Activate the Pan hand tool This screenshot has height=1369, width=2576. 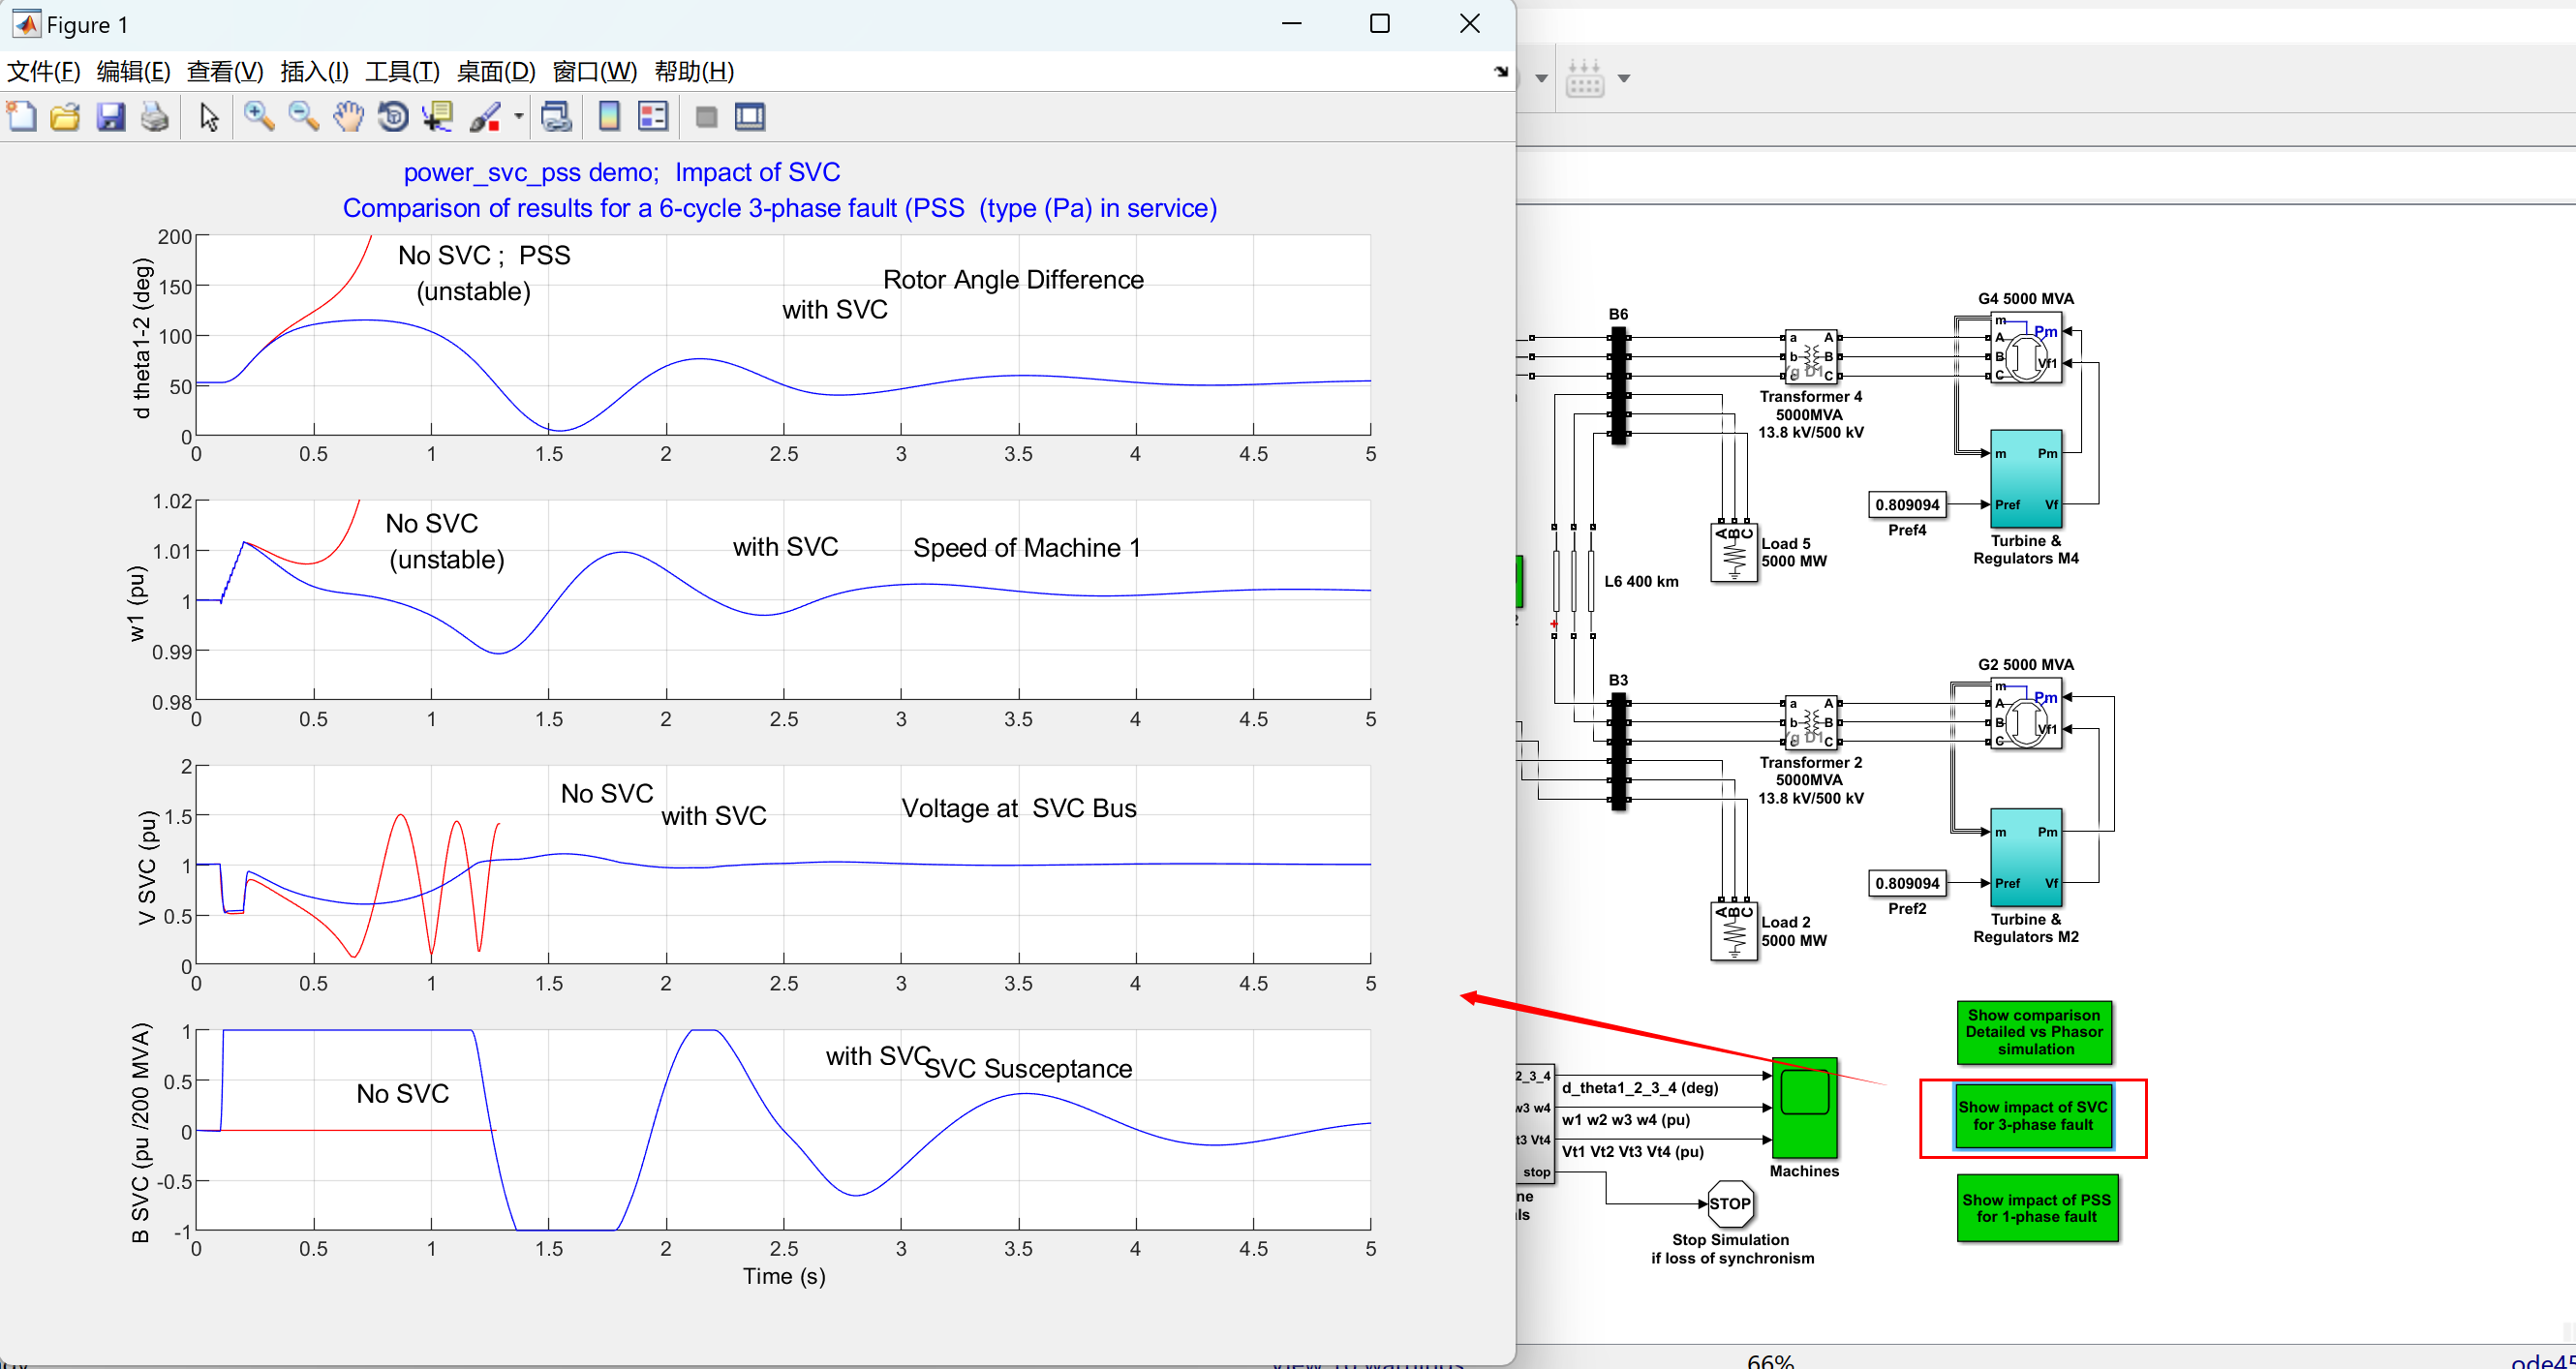pyautogui.click(x=348, y=117)
